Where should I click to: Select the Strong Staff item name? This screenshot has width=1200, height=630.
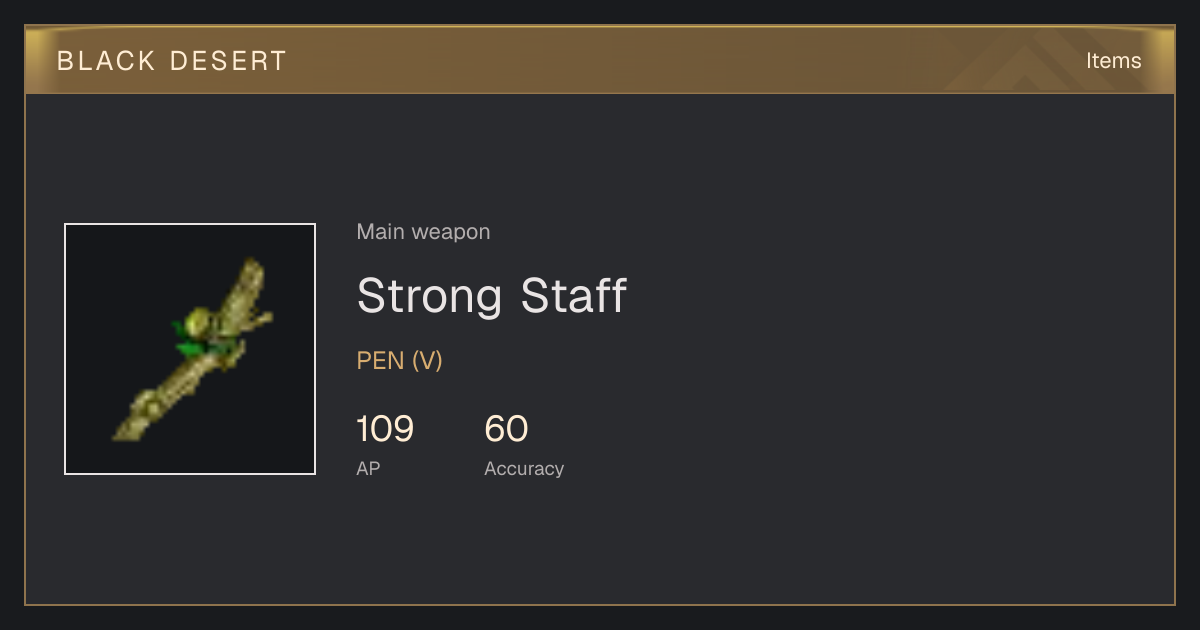(491, 296)
